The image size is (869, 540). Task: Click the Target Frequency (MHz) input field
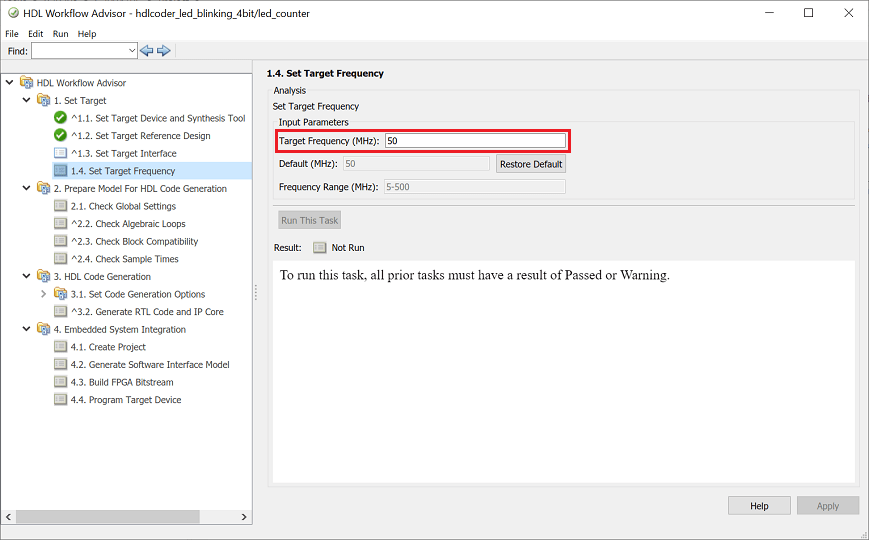(475, 141)
